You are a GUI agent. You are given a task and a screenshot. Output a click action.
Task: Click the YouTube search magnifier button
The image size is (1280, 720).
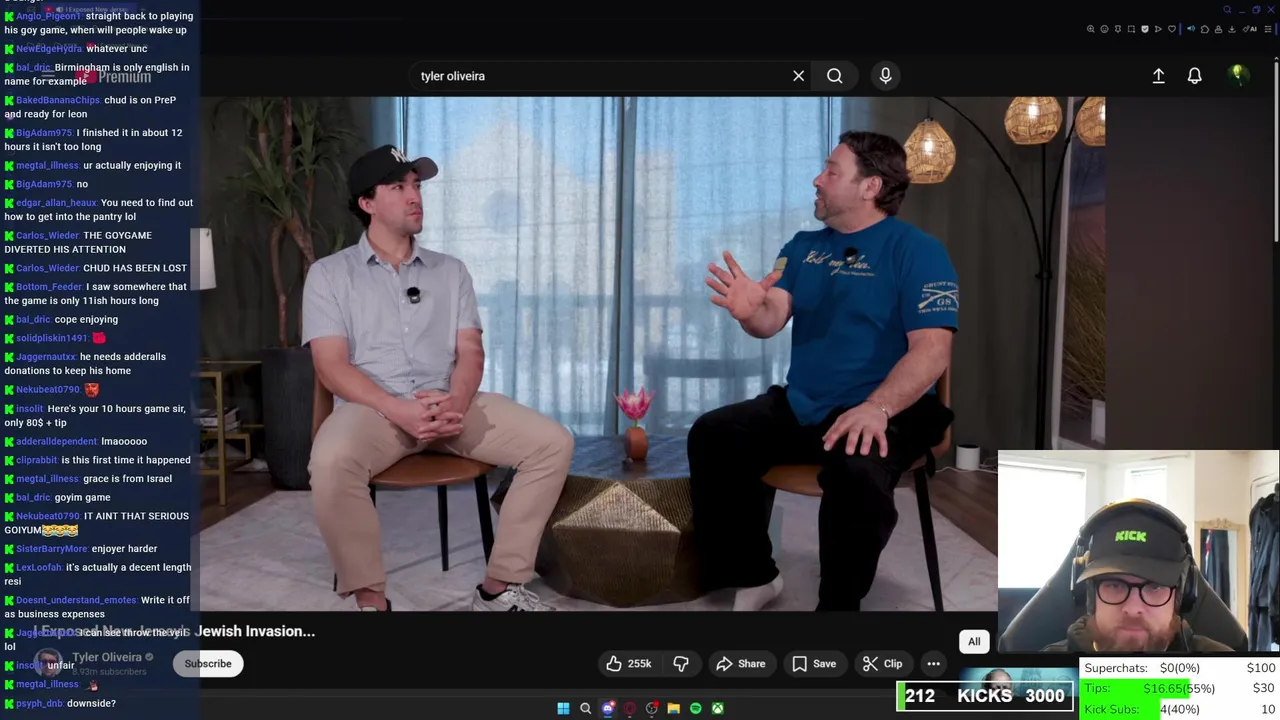click(x=834, y=76)
